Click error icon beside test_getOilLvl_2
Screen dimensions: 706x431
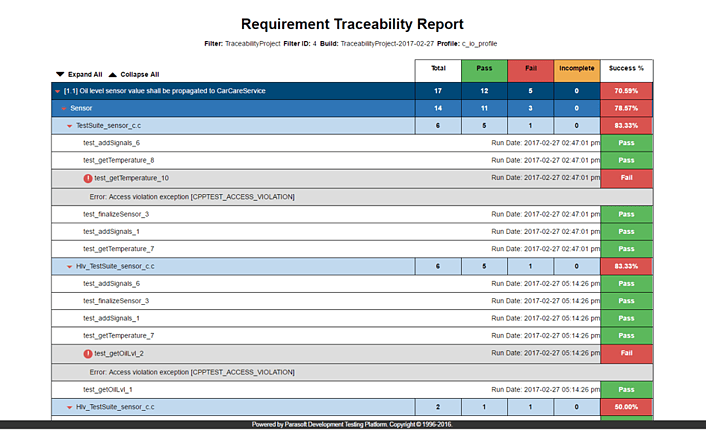tap(89, 353)
